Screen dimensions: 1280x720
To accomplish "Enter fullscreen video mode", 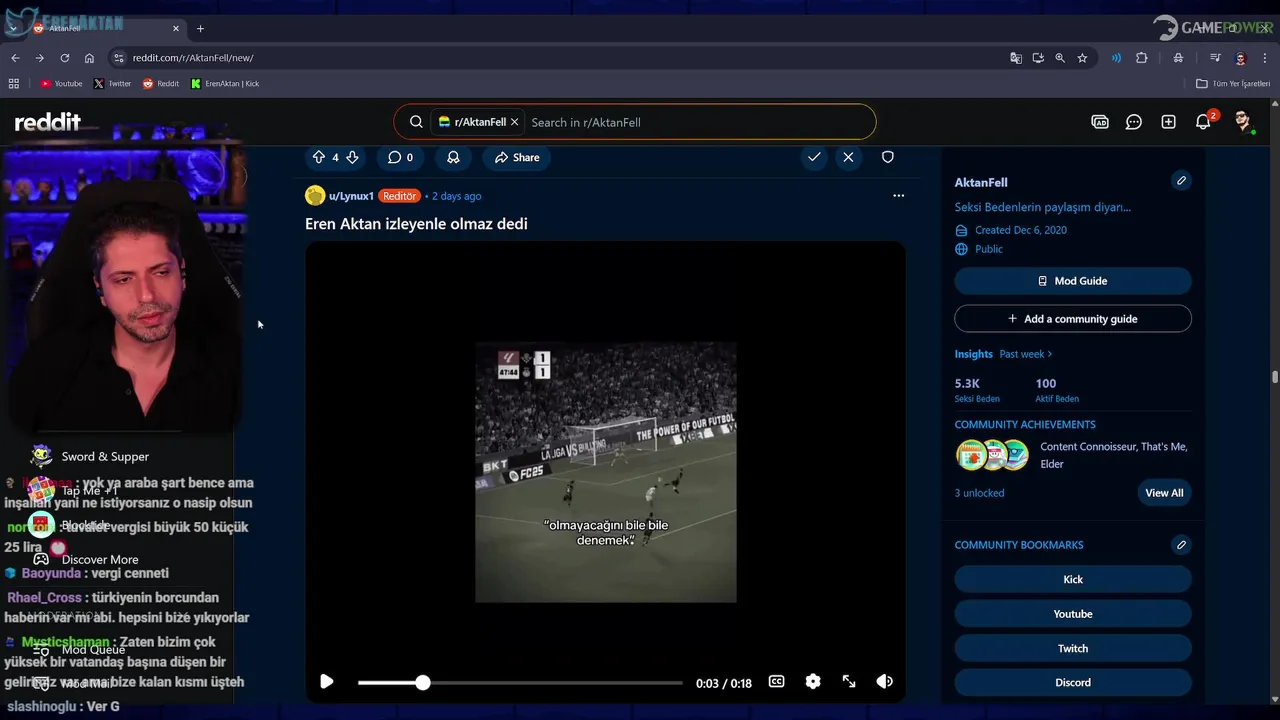I will tap(849, 682).
